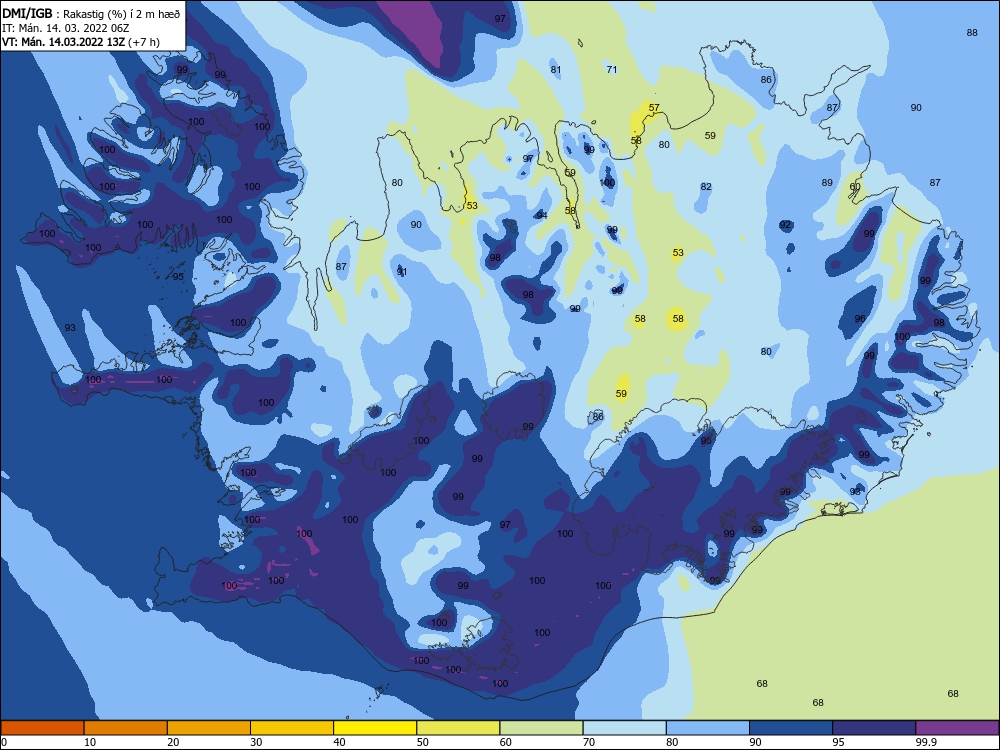Click the '10' legend tick label
The image size is (1000, 750).
[x=90, y=742]
